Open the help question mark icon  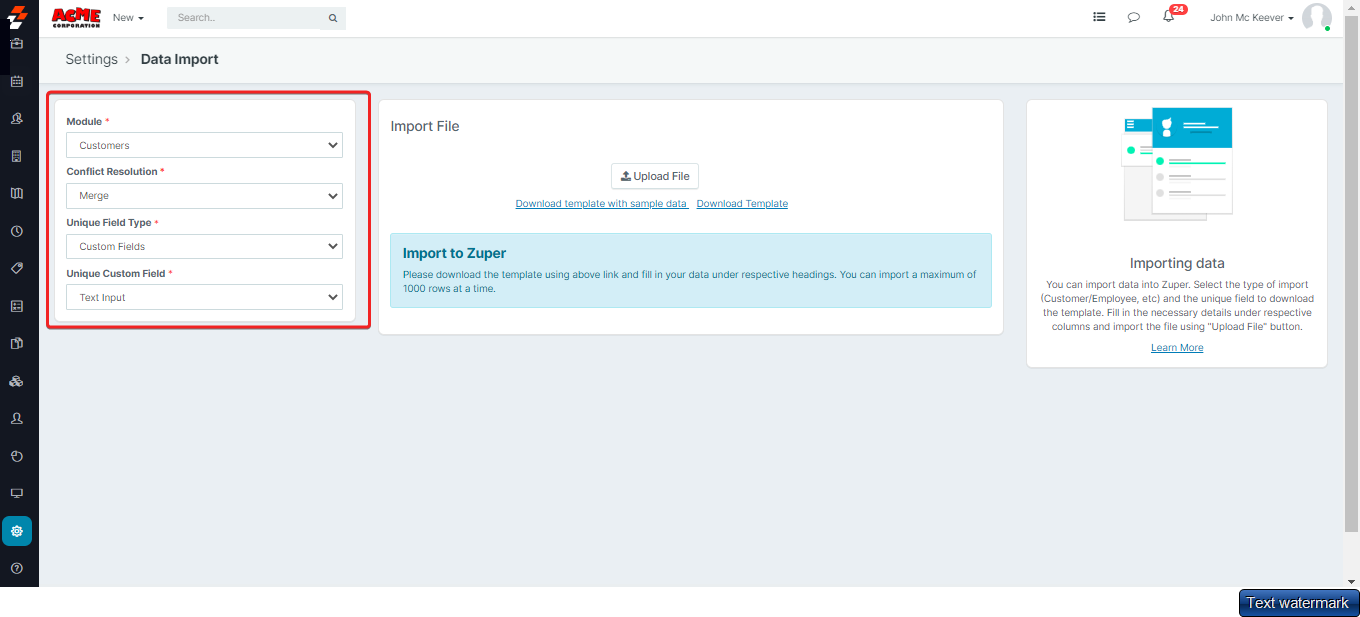(x=17, y=568)
